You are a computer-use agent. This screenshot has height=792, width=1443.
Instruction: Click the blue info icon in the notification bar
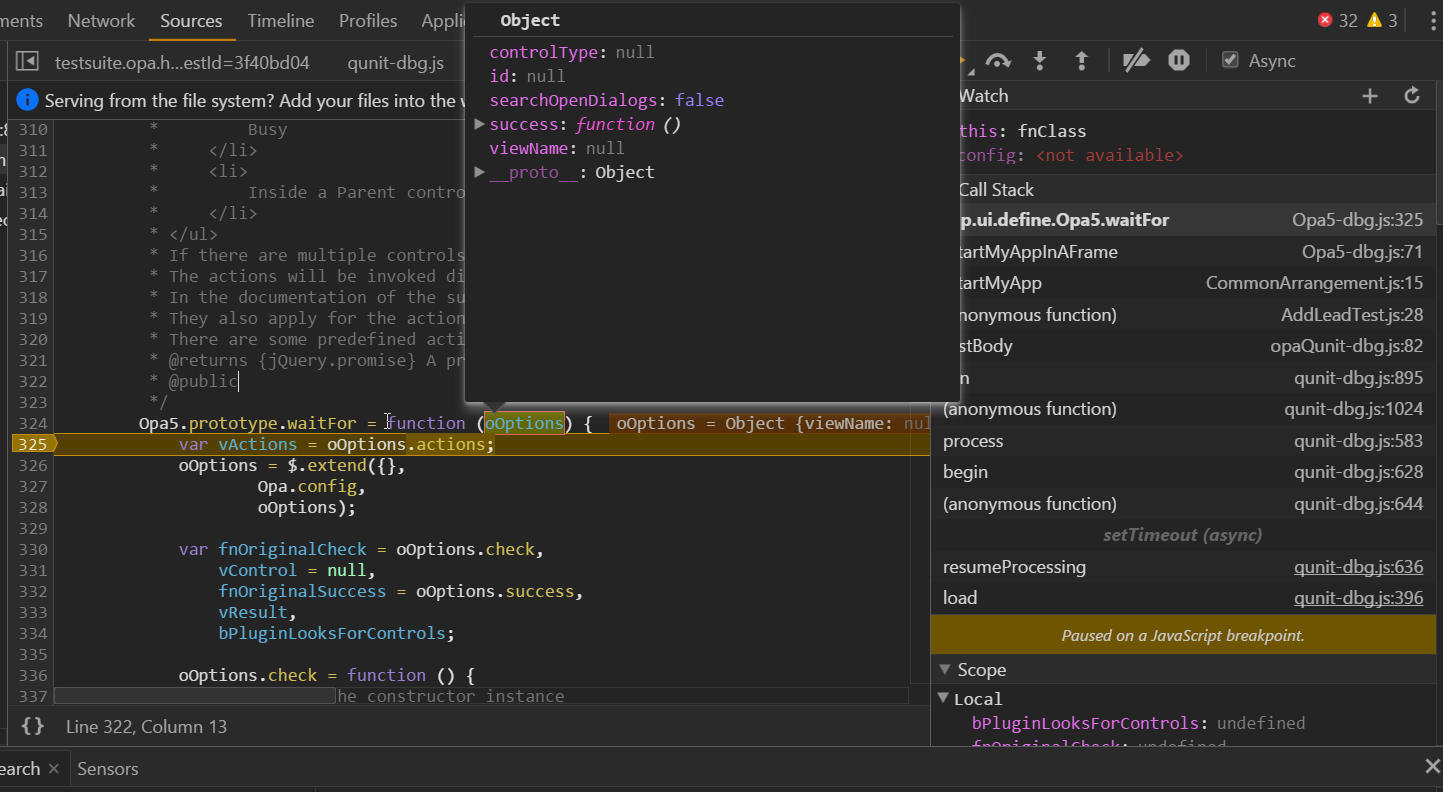pos(28,101)
